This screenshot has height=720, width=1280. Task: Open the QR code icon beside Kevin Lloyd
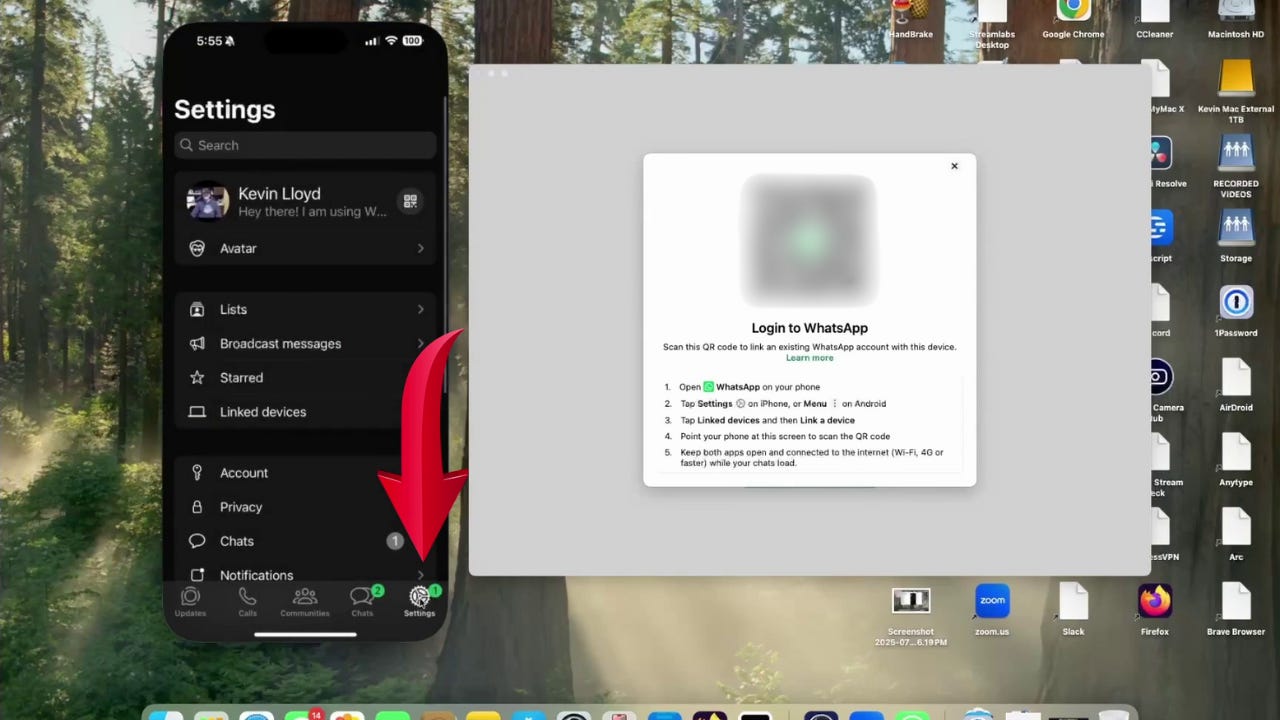[410, 201]
